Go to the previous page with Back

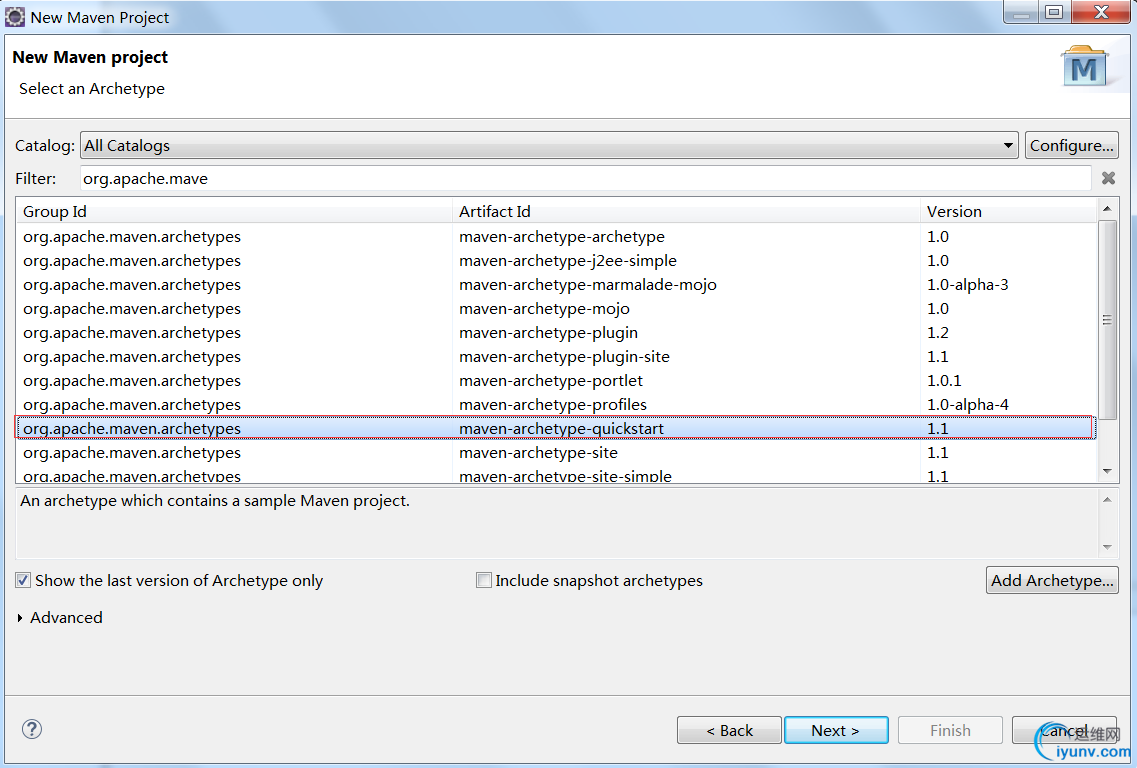click(729, 730)
